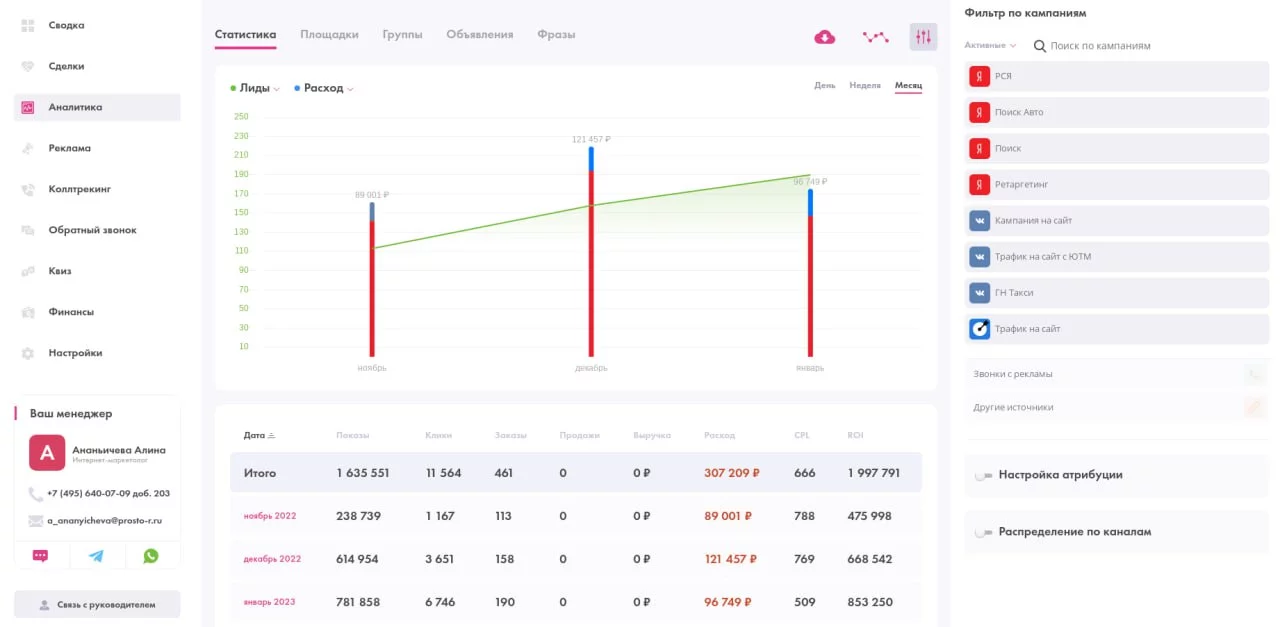Click the campaign search magnifier icon
The image size is (1280, 627).
click(1039, 46)
